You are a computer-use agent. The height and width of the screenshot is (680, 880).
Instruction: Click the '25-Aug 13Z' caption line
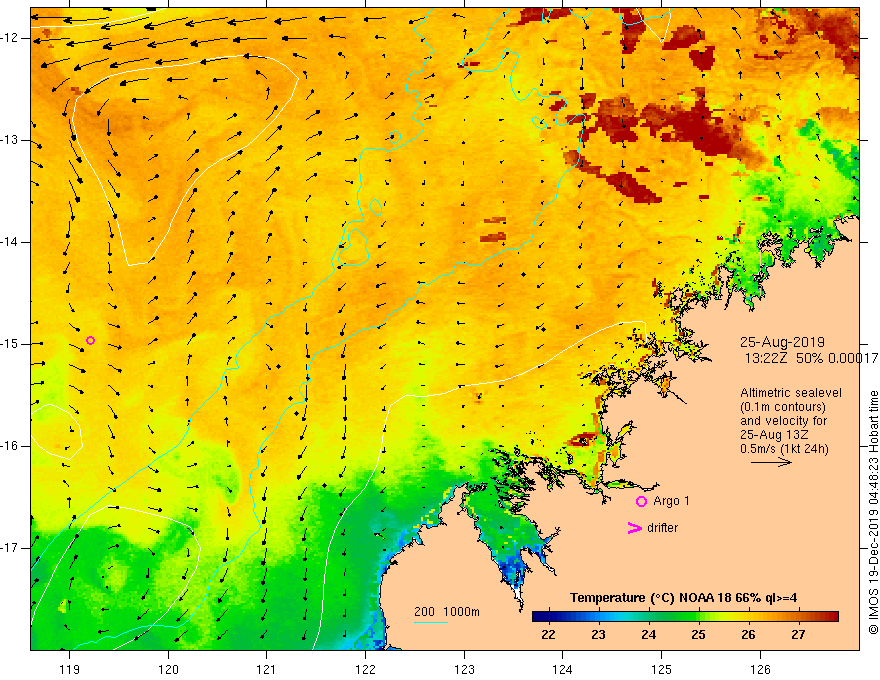[x=774, y=435]
